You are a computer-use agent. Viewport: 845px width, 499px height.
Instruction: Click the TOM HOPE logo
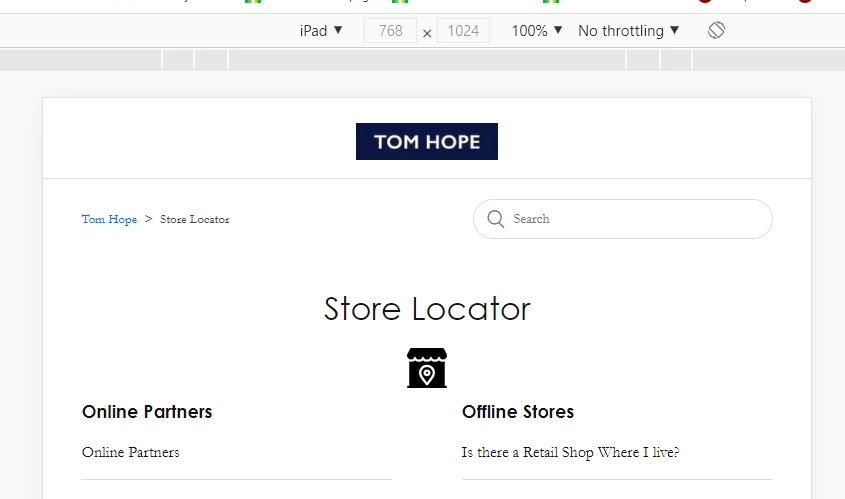pos(427,142)
